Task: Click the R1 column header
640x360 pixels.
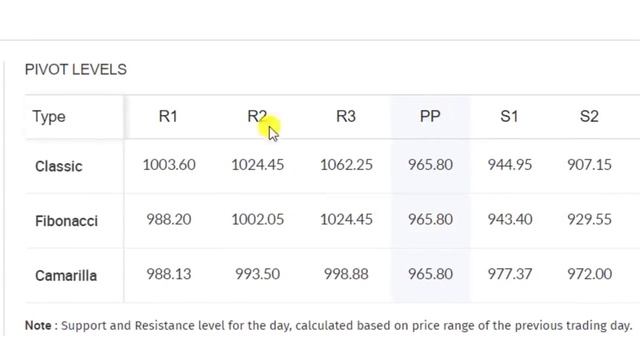Action: [x=168, y=116]
